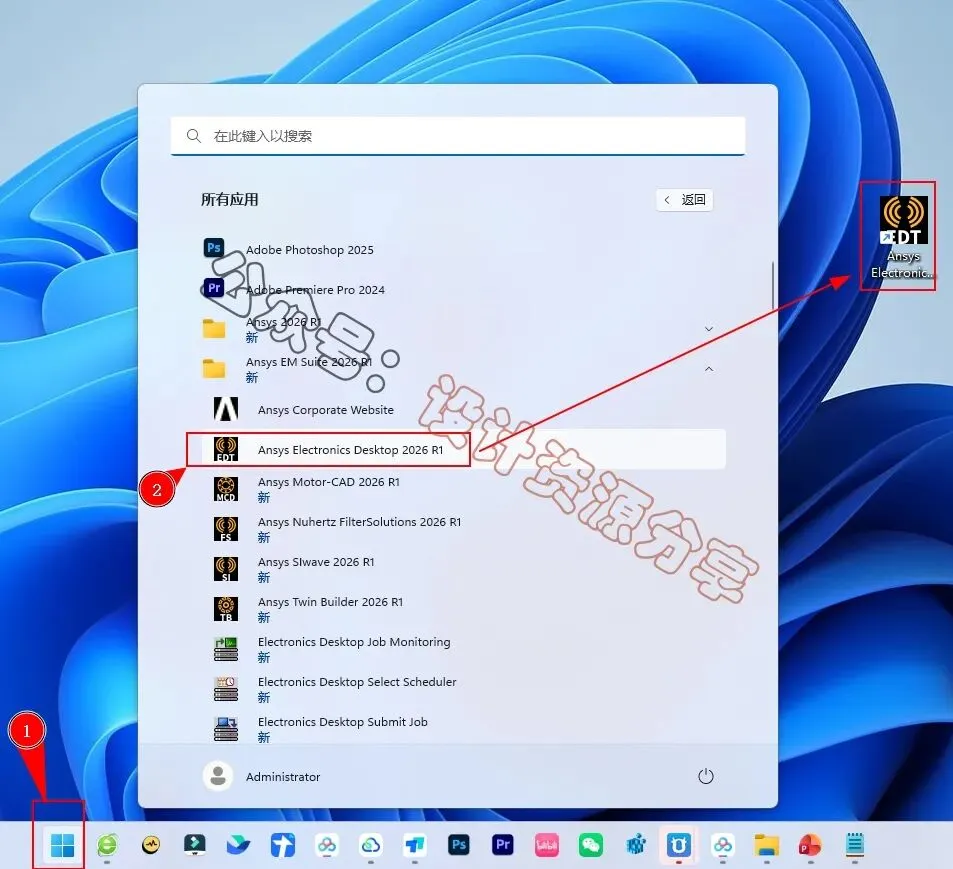Open File Explorer folder icon in taskbar
This screenshot has width=953, height=869.
[766, 845]
